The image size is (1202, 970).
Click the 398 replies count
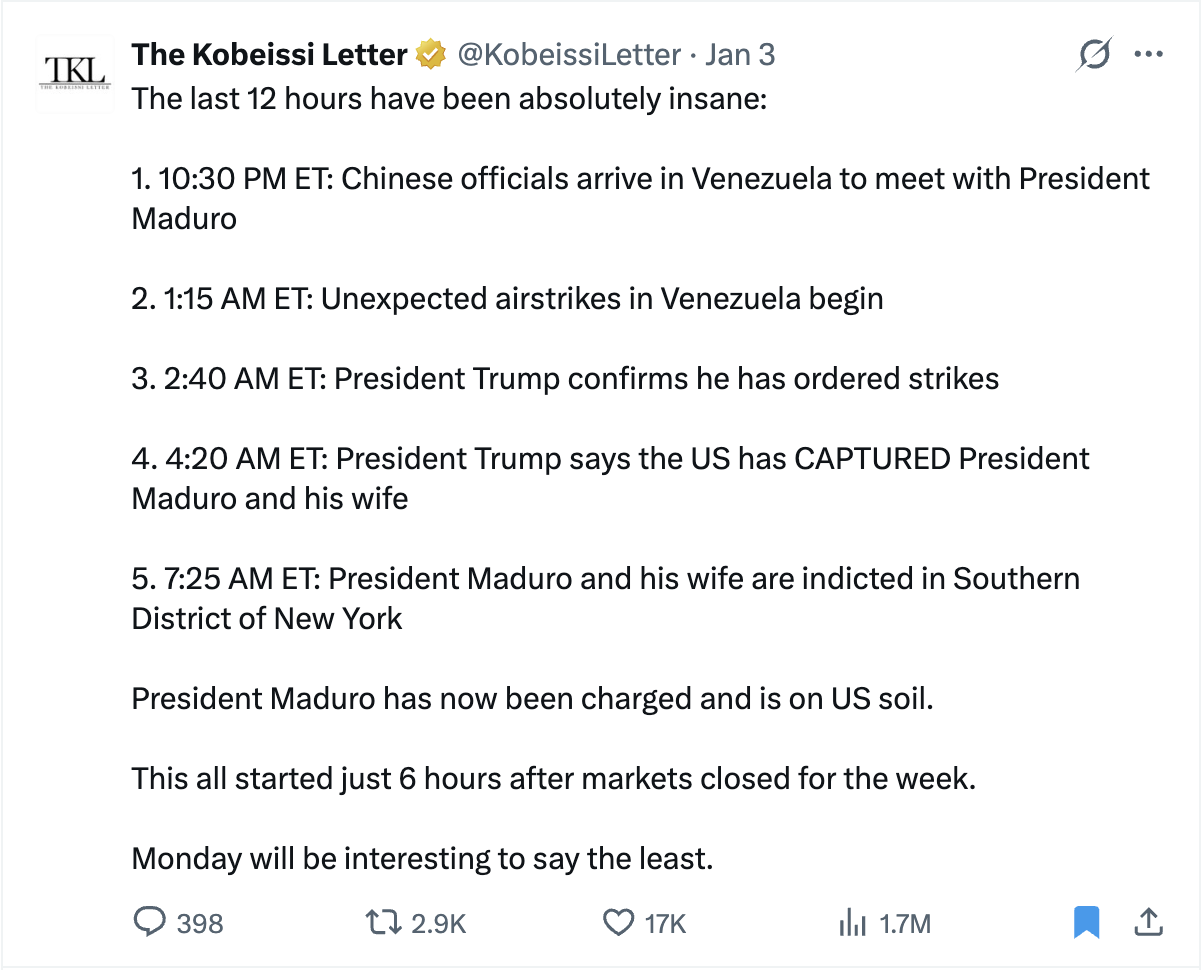coord(200,923)
